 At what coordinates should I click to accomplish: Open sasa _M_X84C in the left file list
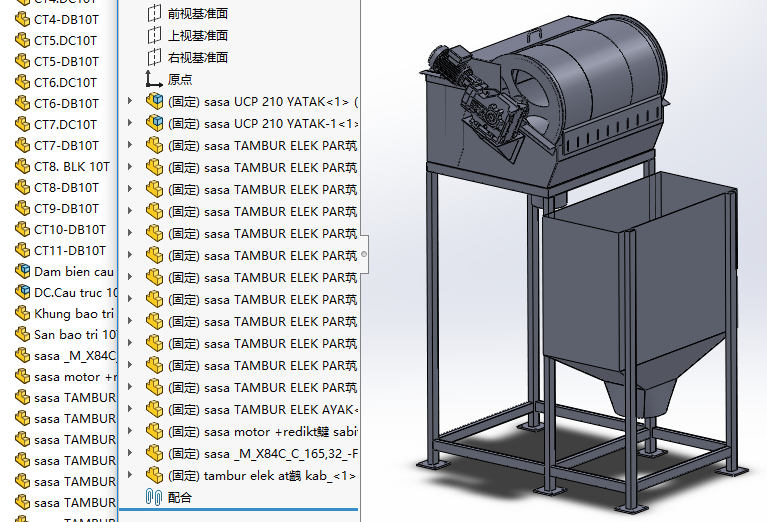tap(76, 356)
